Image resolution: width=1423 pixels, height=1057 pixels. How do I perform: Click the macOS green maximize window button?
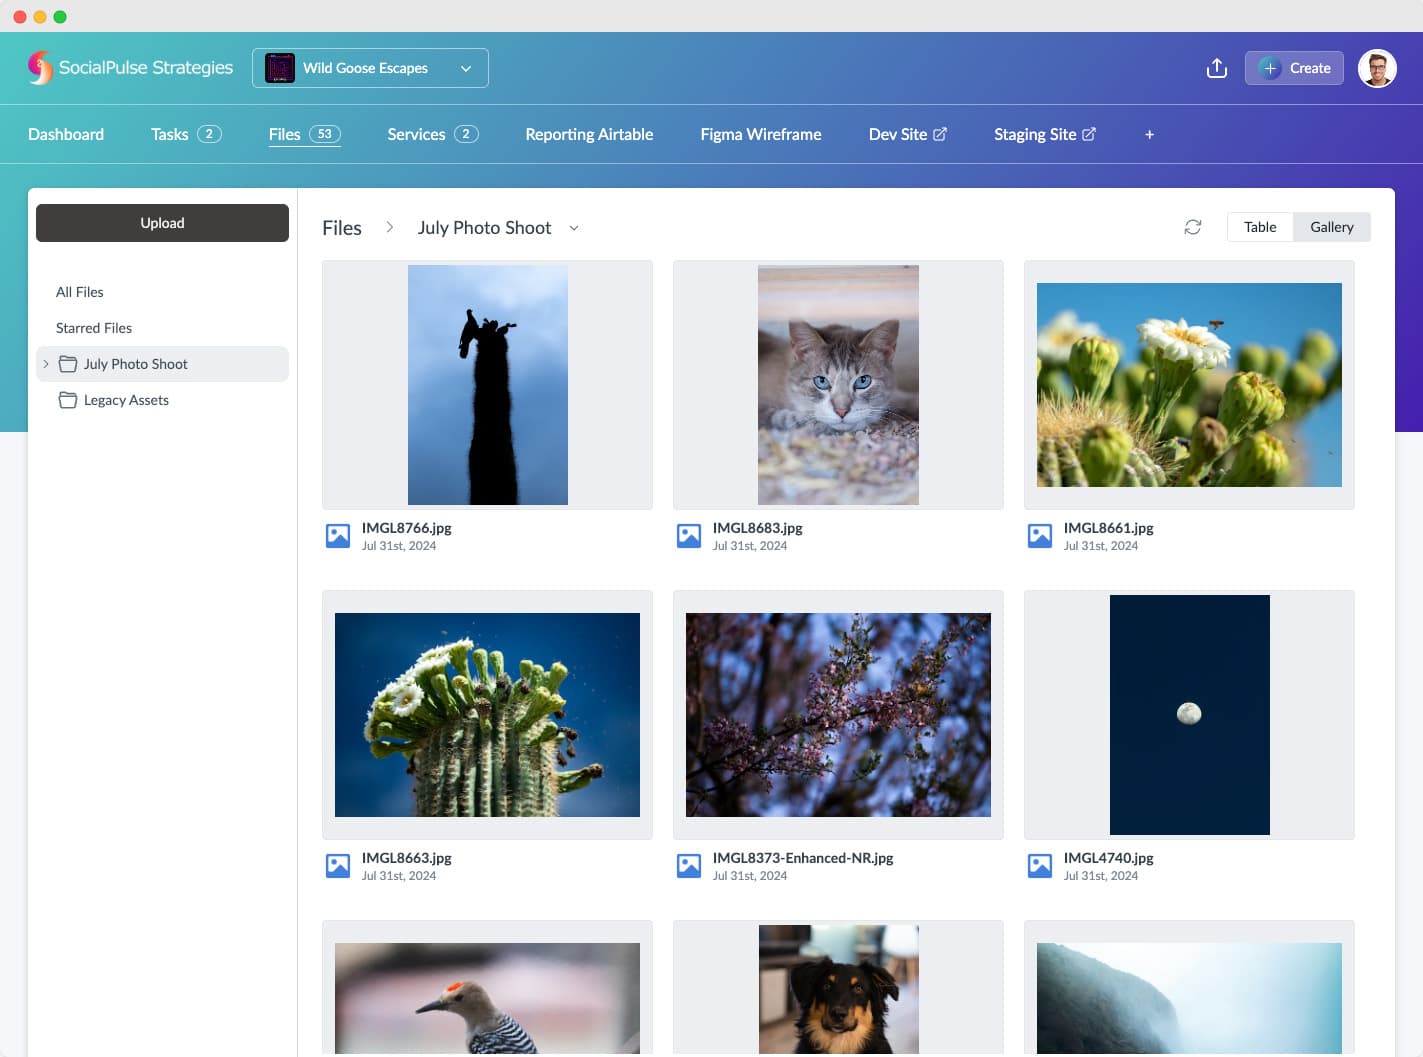point(60,17)
